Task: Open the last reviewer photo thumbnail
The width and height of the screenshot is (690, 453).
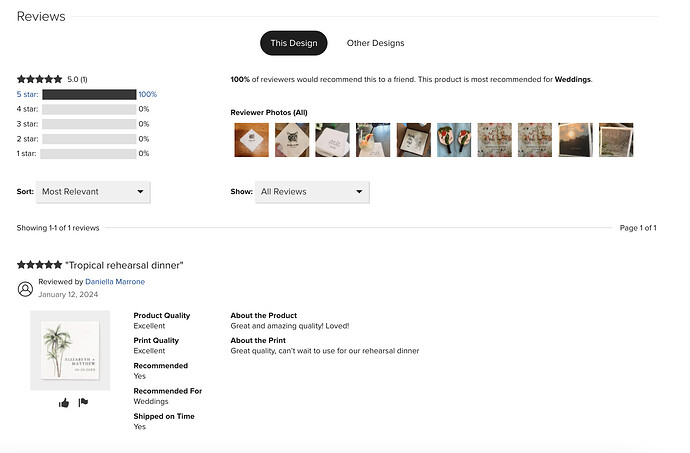Action: [616, 140]
